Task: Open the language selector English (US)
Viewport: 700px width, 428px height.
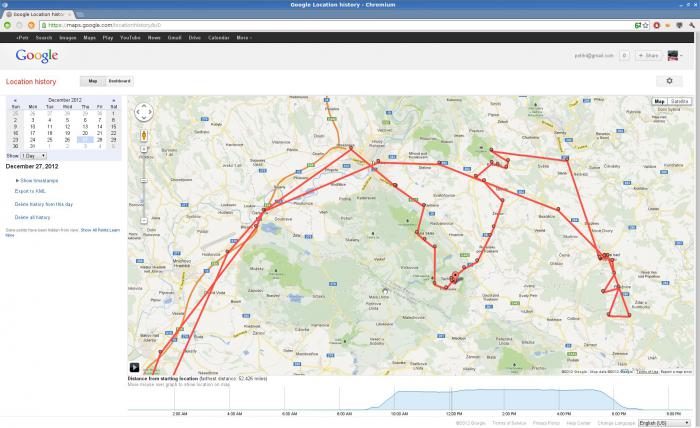Action: coord(664,423)
